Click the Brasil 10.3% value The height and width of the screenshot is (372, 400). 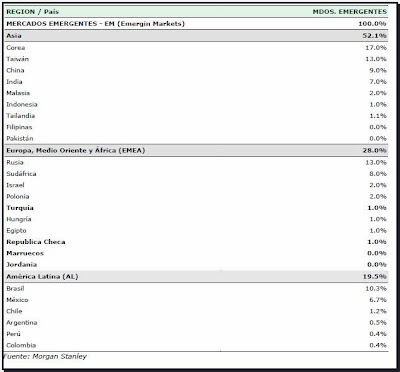tap(376, 288)
